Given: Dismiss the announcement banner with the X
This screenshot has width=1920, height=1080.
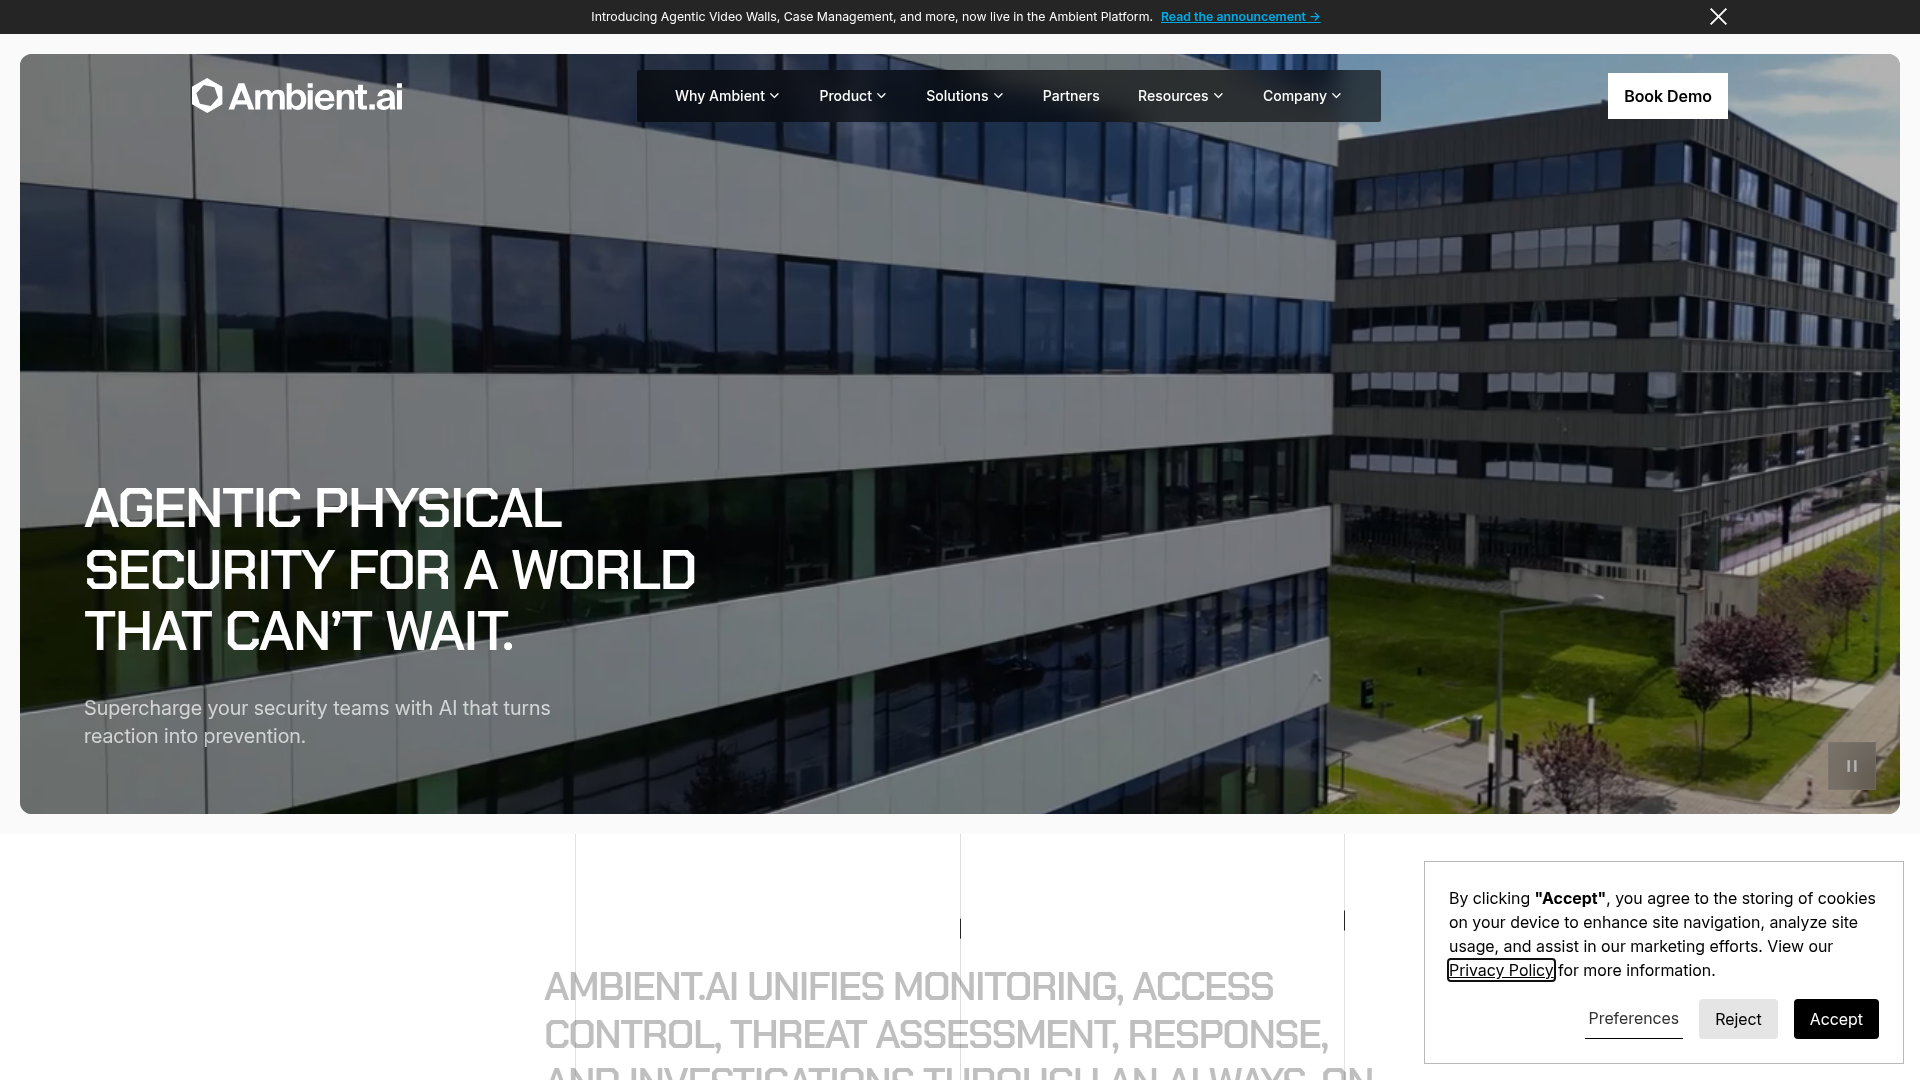Looking at the screenshot, I should click(x=1718, y=17).
